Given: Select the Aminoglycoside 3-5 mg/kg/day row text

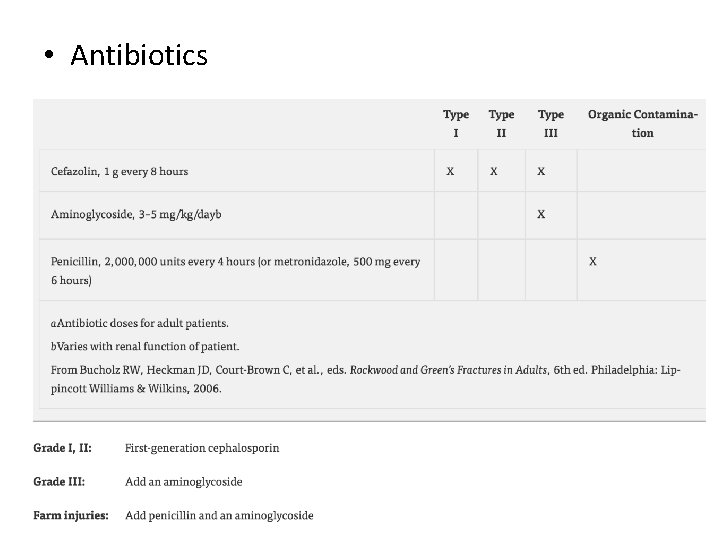Looking at the screenshot, I should 137,214.
